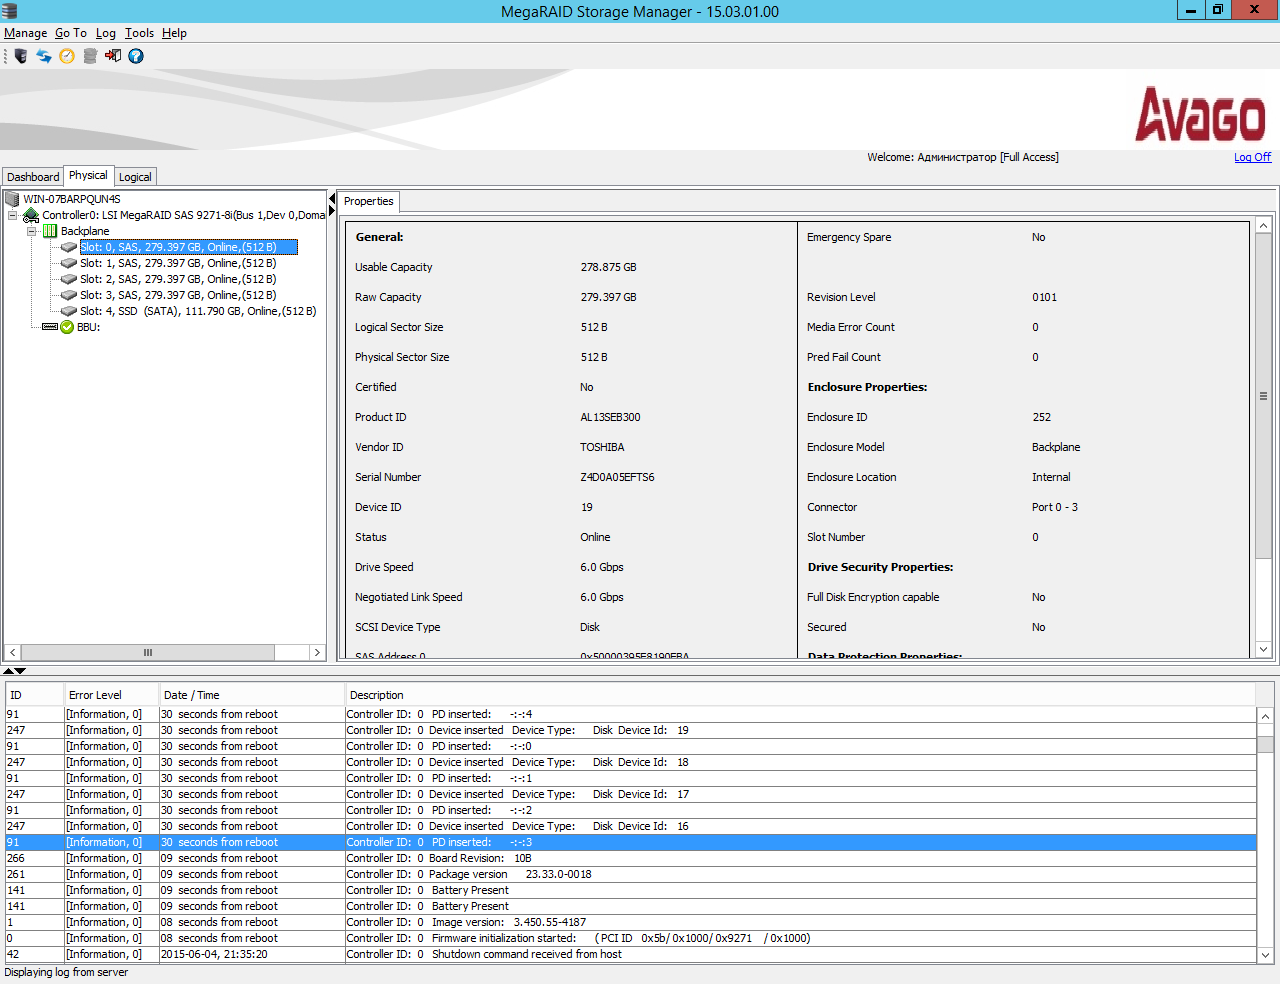
Task: Open the Tools menu
Action: [140, 33]
